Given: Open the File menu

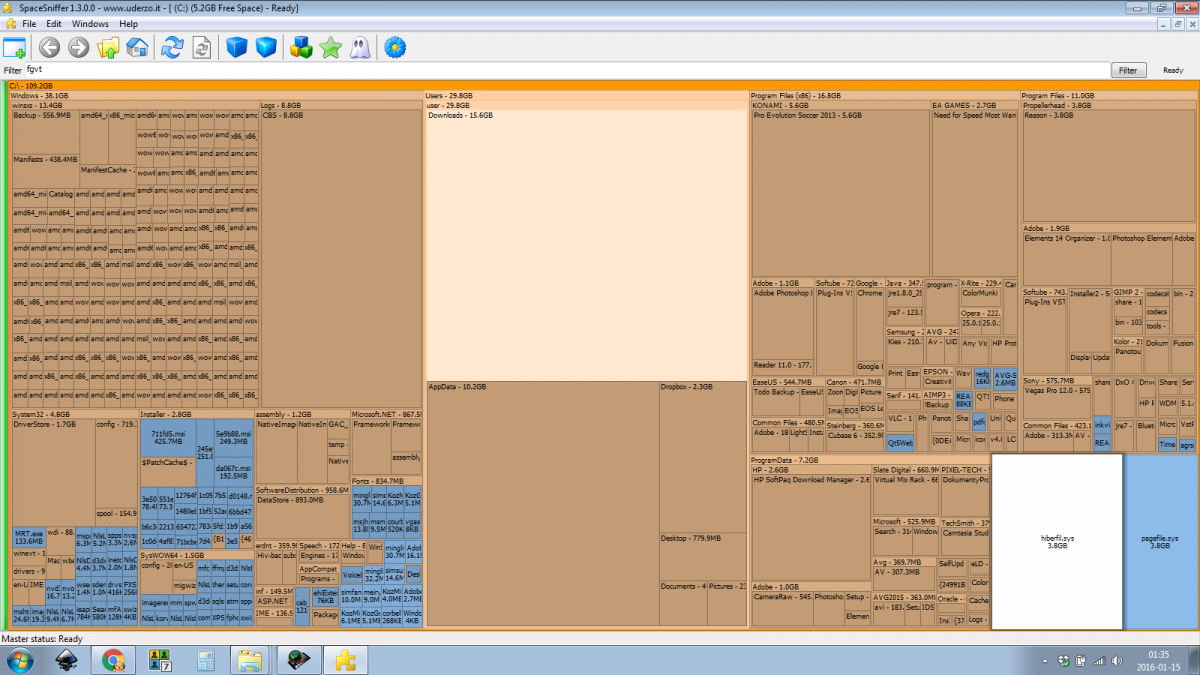Looking at the screenshot, I should [x=29, y=23].
